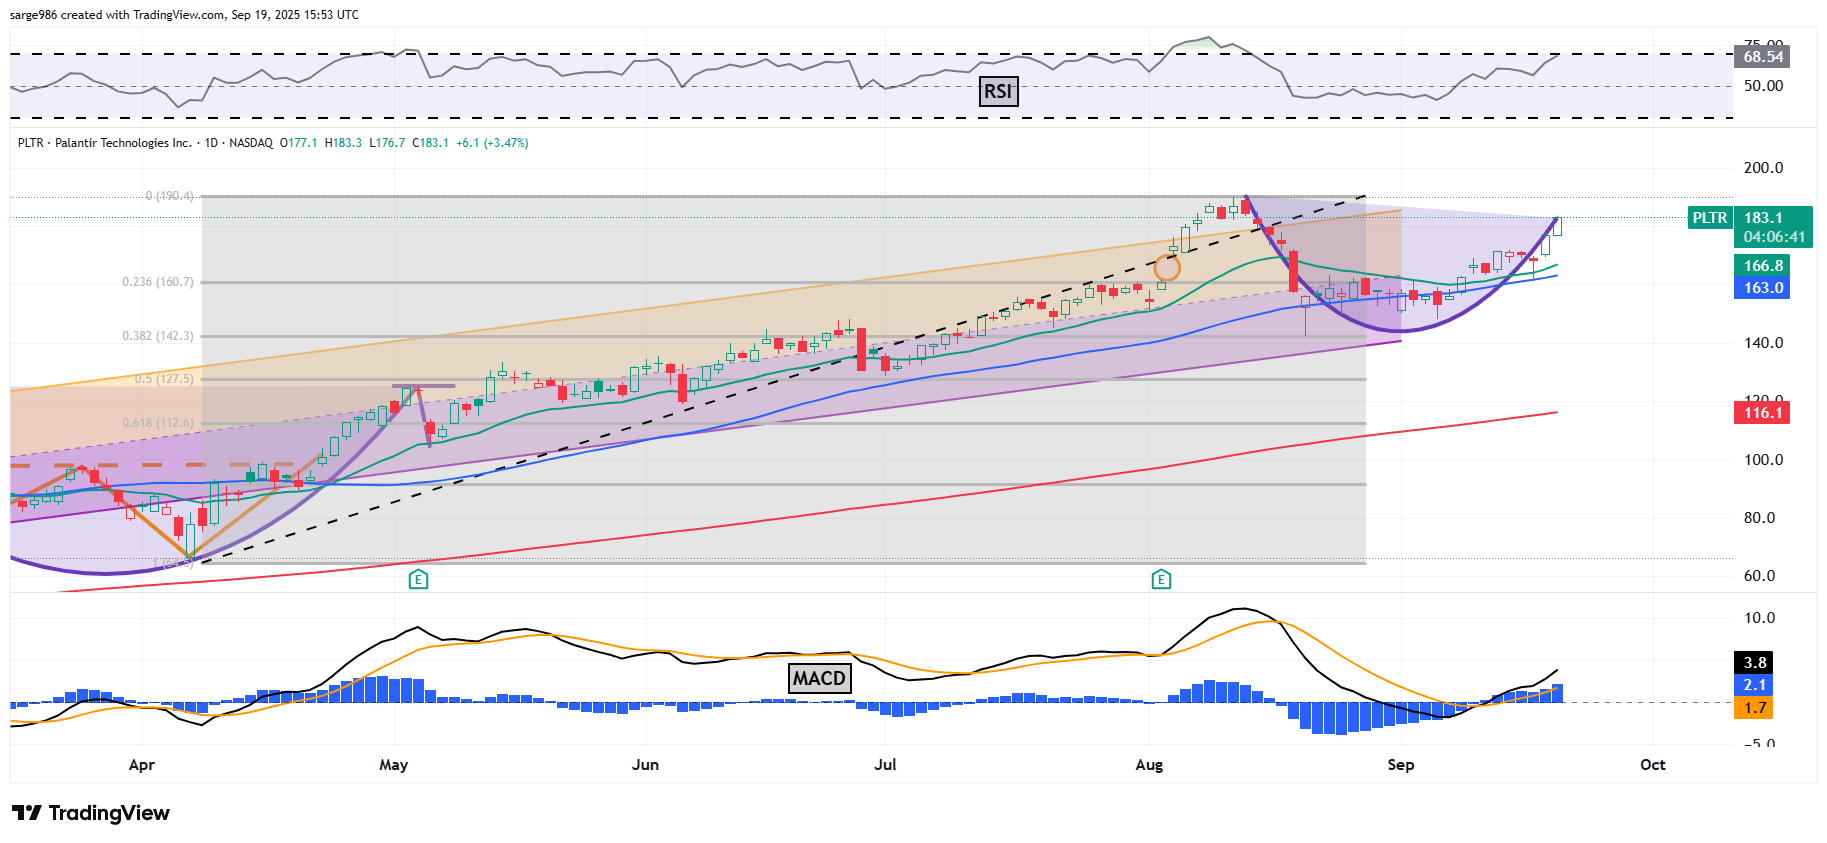Click the sarge986 created with TradingView.com text
1827x843 pixels.
[184, 15]
